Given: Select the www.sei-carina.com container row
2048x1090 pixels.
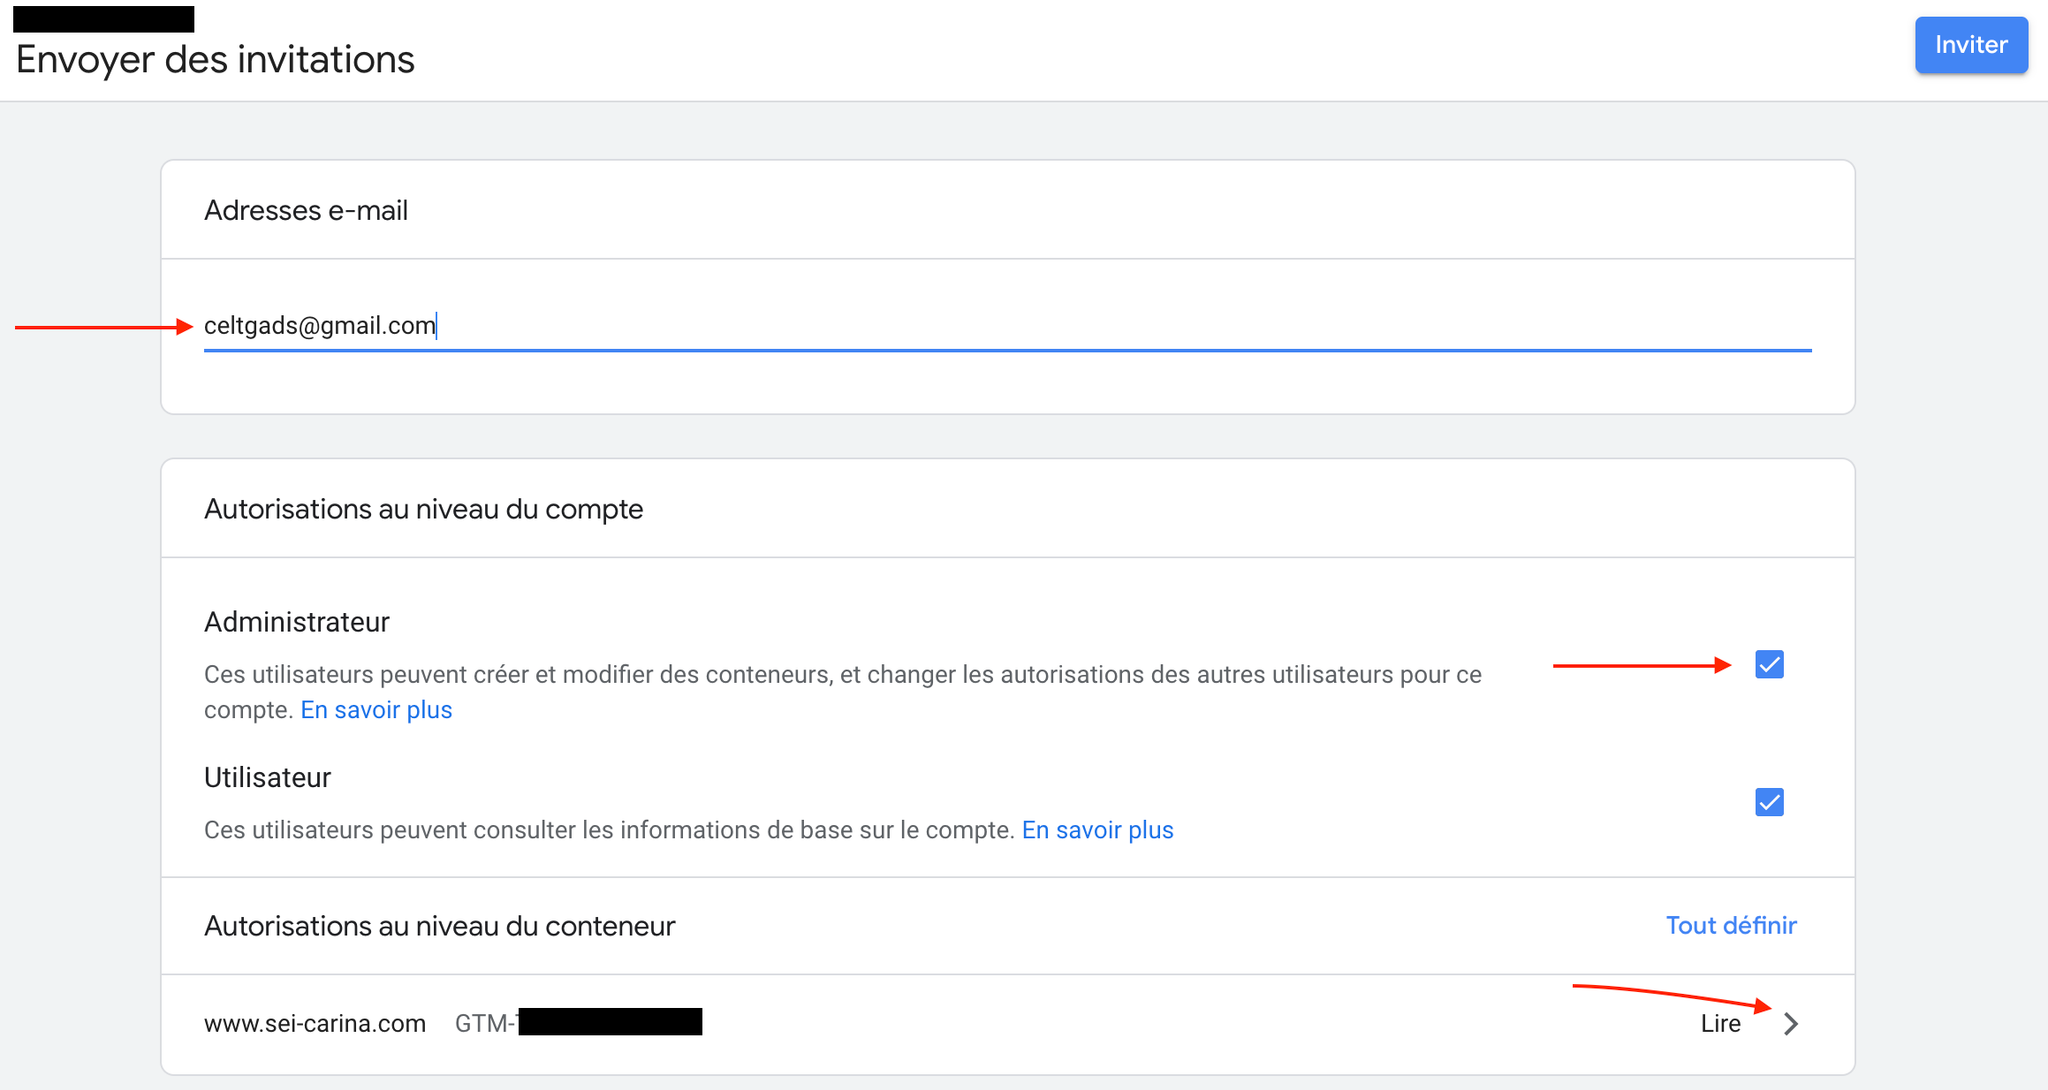Looking at the screenshot, I should (315, 1024).
